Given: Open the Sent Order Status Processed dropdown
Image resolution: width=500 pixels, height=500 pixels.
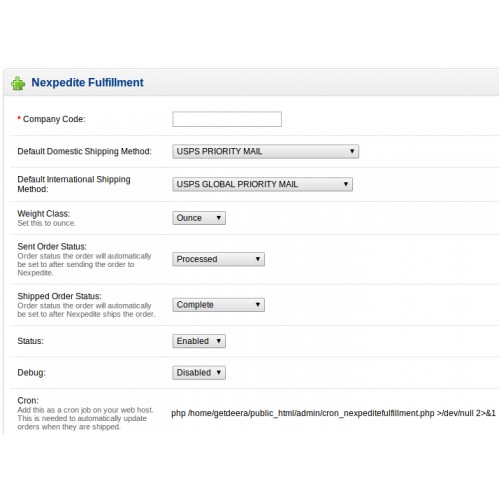Looking at the screenshot, I should [x=218, y=259].
